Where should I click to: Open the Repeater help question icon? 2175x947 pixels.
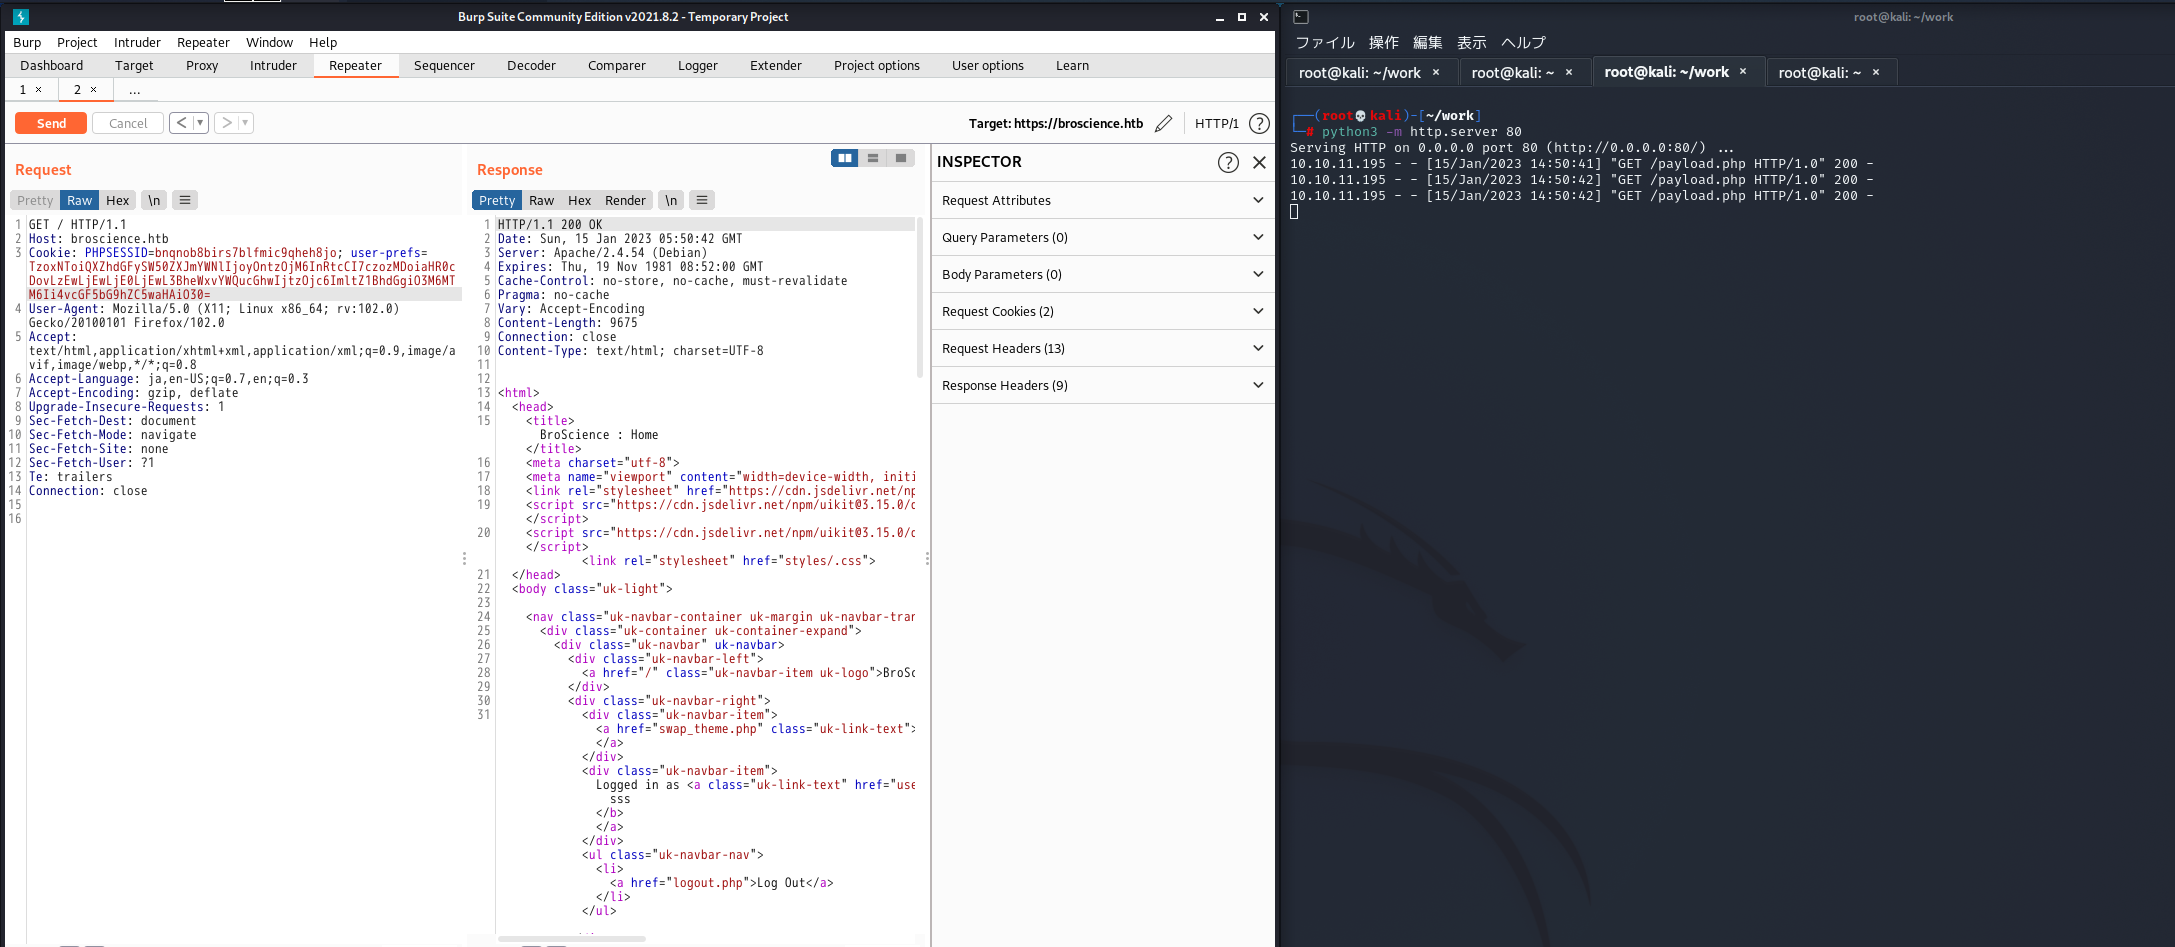pos(1259,123)
